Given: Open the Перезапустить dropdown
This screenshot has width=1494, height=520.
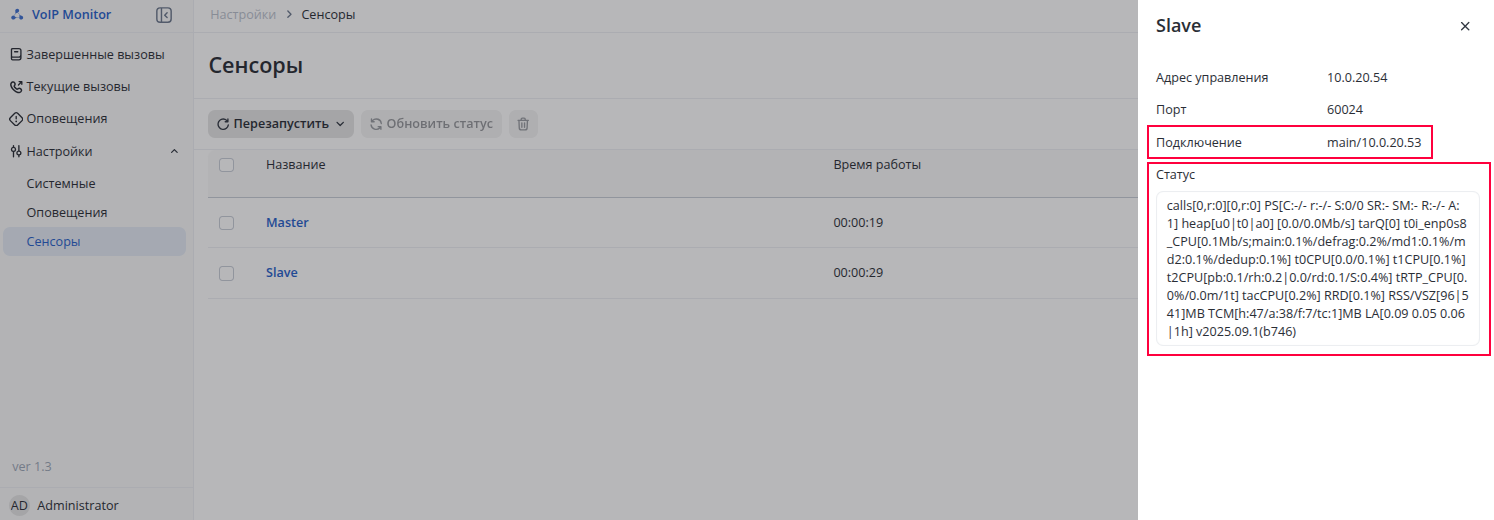Looking at the screenshot, I should click(x=281, y=124).
